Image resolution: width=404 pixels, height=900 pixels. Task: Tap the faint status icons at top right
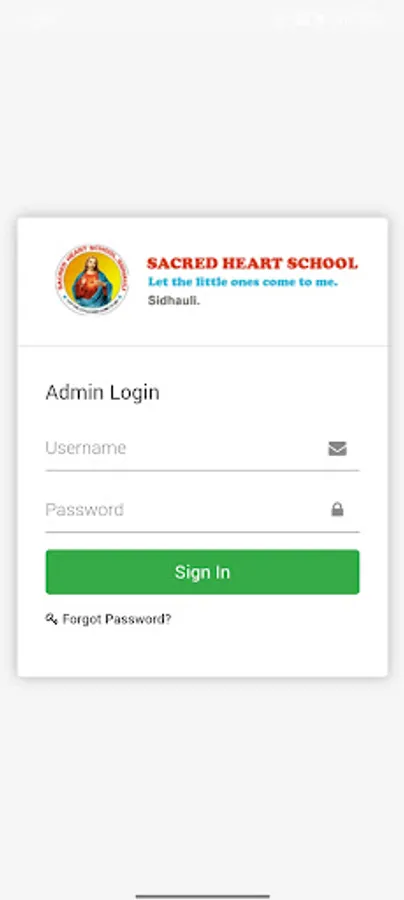tap(329, 20)
